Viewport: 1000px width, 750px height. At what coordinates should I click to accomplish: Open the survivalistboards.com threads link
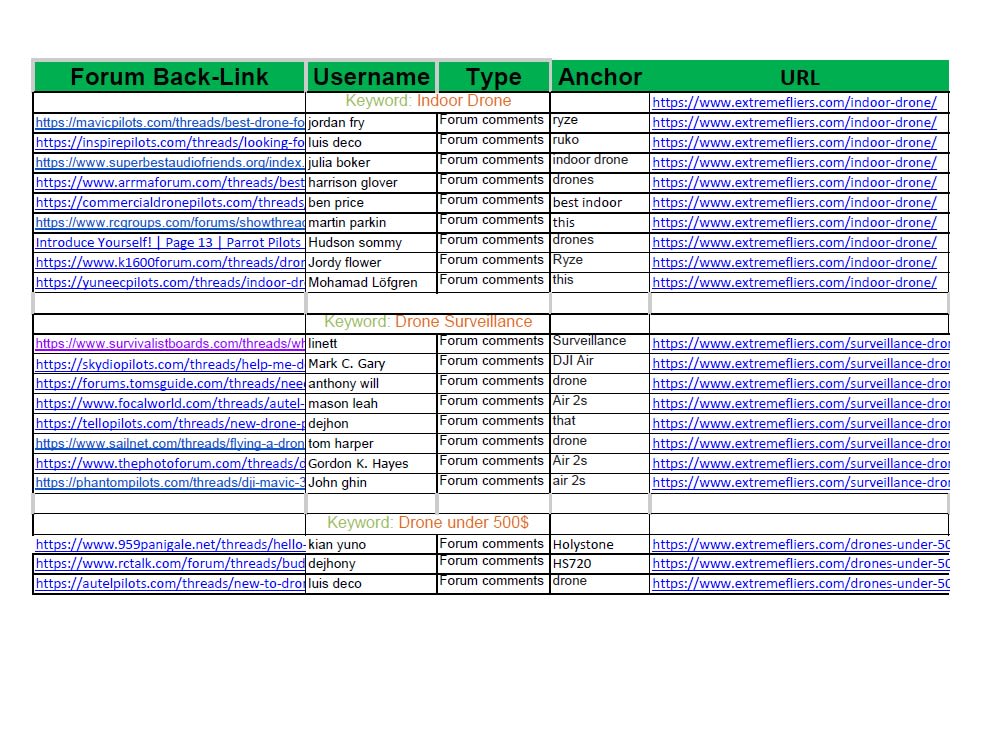(x=170, y=343)
